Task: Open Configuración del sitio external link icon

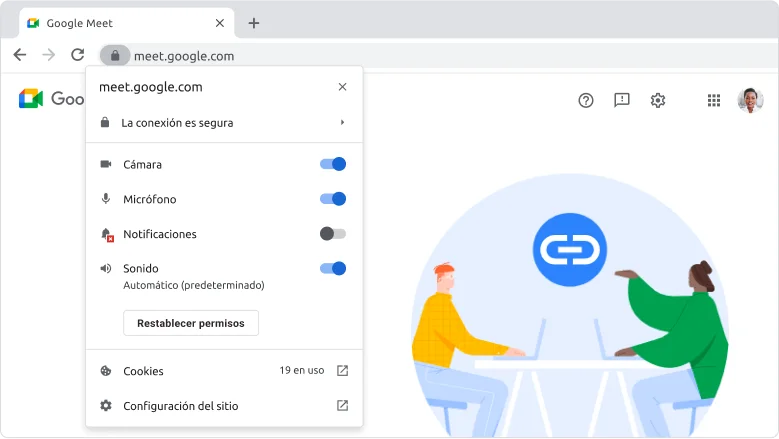Action: pyautogui.click(x=342, y=405)
